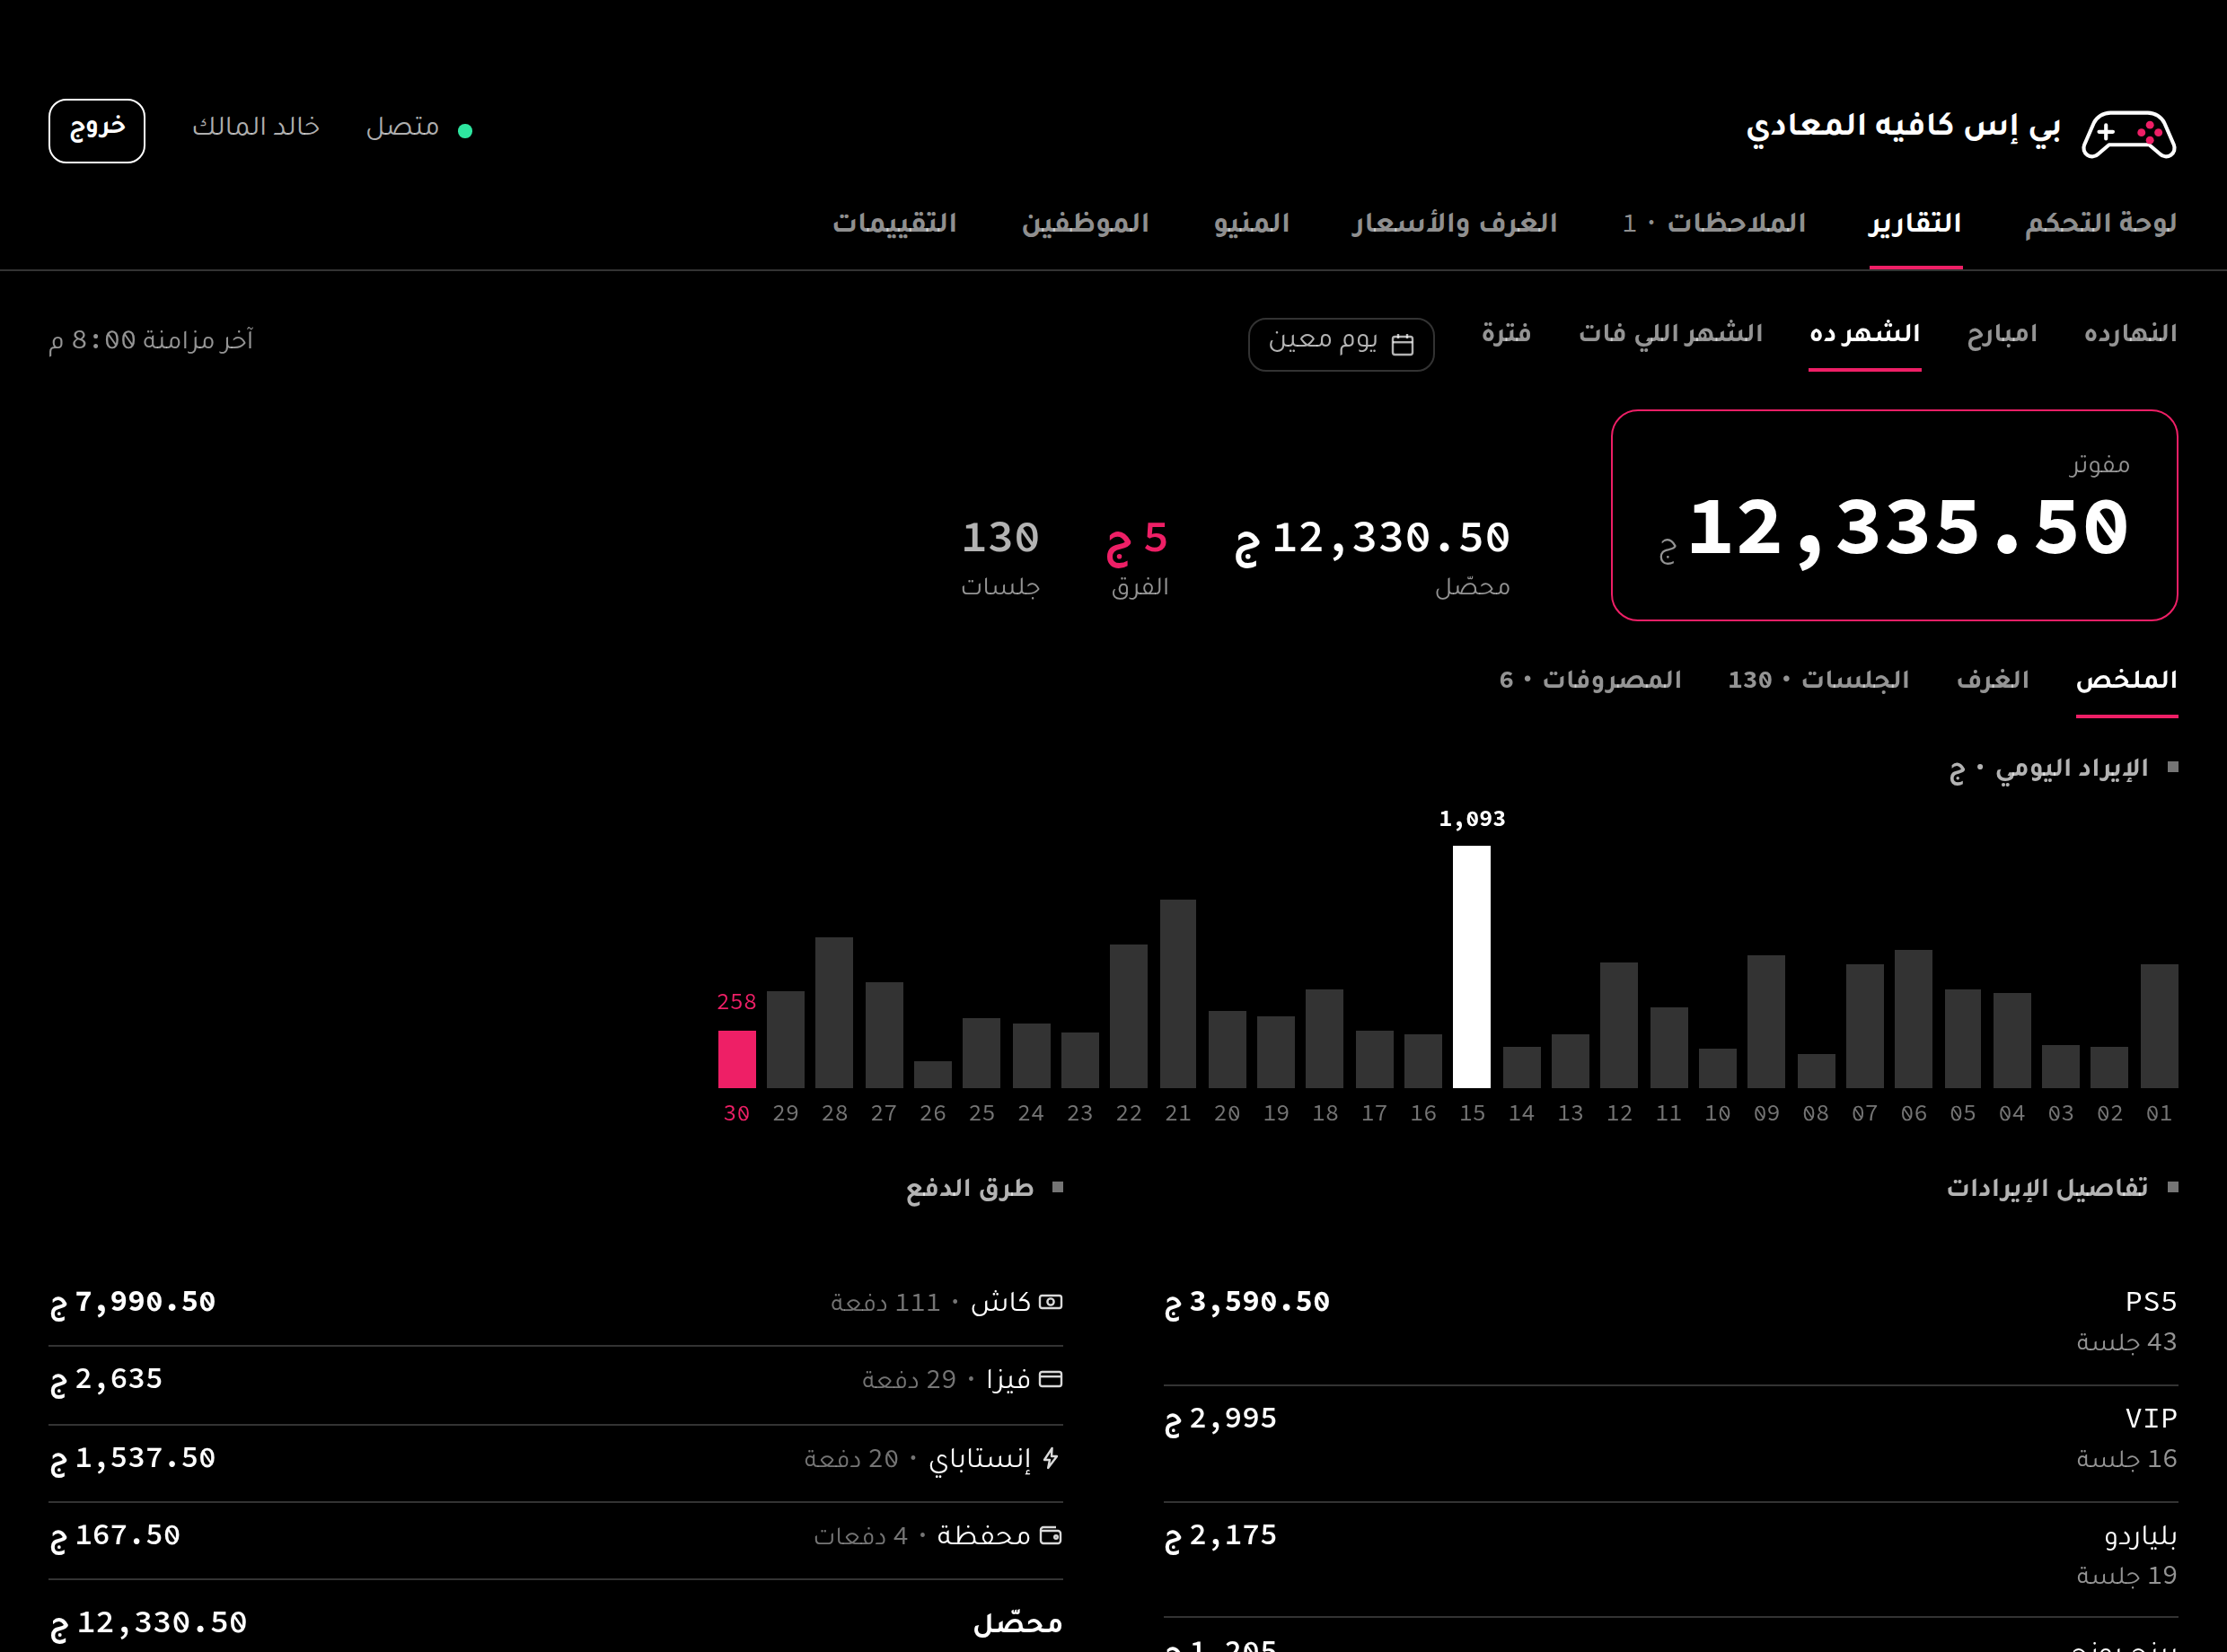Click the wallet icon beside محفظة
The image size is (2227, 1652).
1050,1535
